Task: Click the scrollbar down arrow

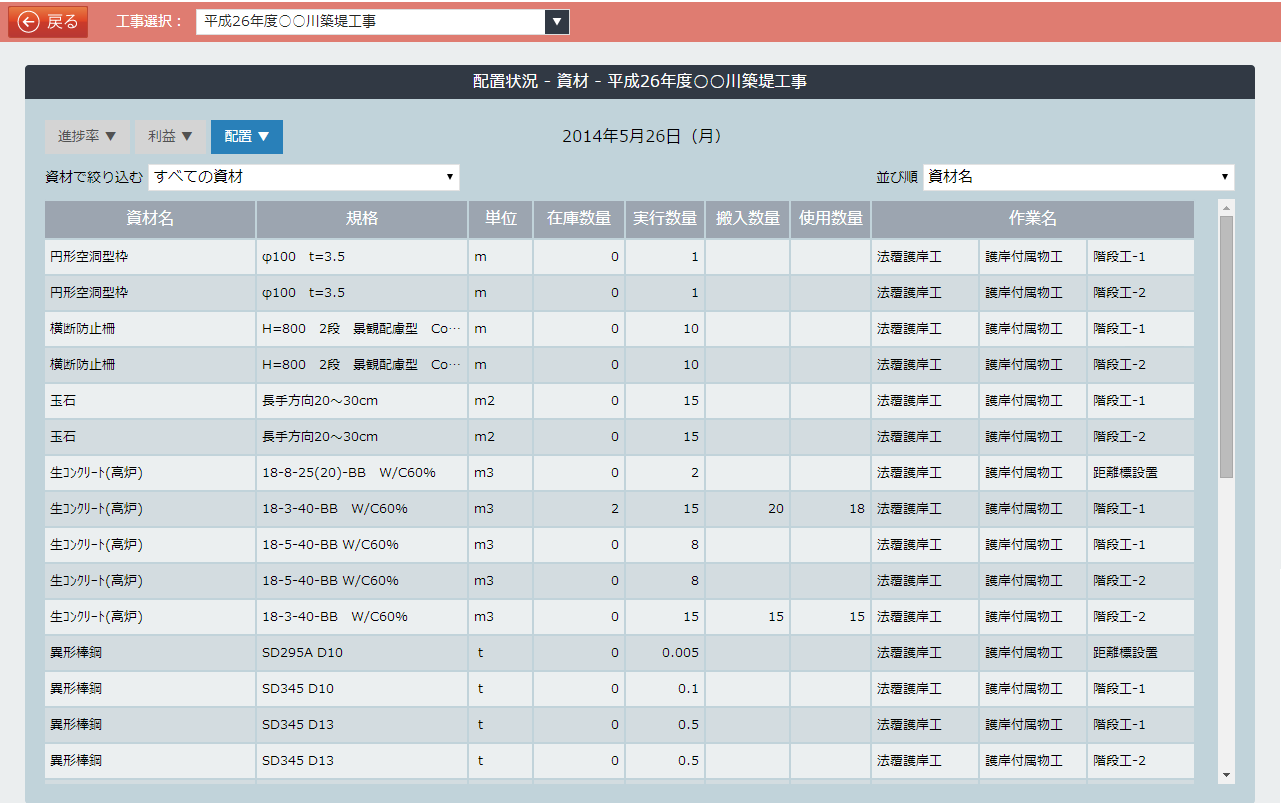Action: pyautogui.click(x=1226, y=775)
